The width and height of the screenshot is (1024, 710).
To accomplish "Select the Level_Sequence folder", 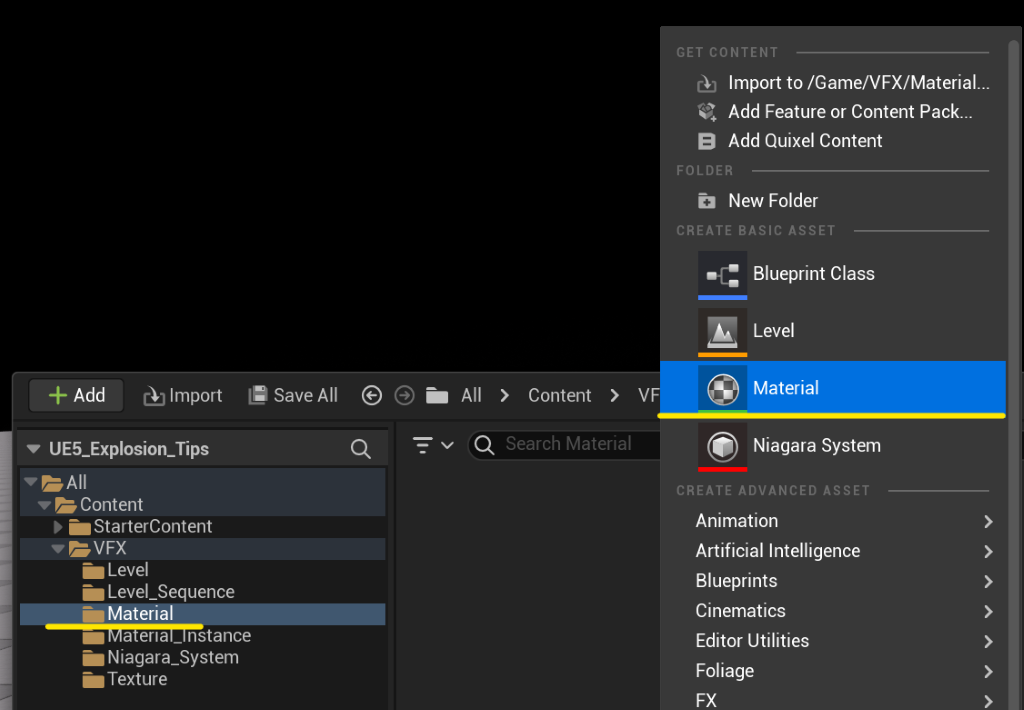I will tap(202, 591).
